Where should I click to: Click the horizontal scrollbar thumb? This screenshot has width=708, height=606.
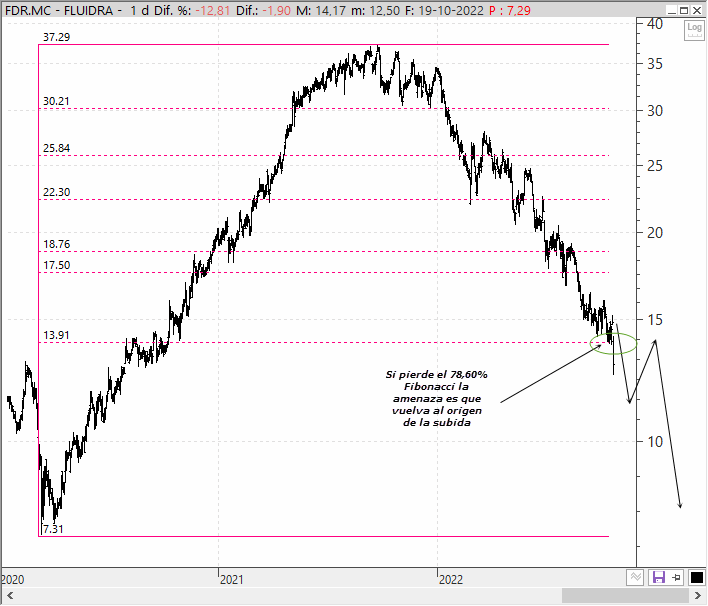(x=625, y=596)
